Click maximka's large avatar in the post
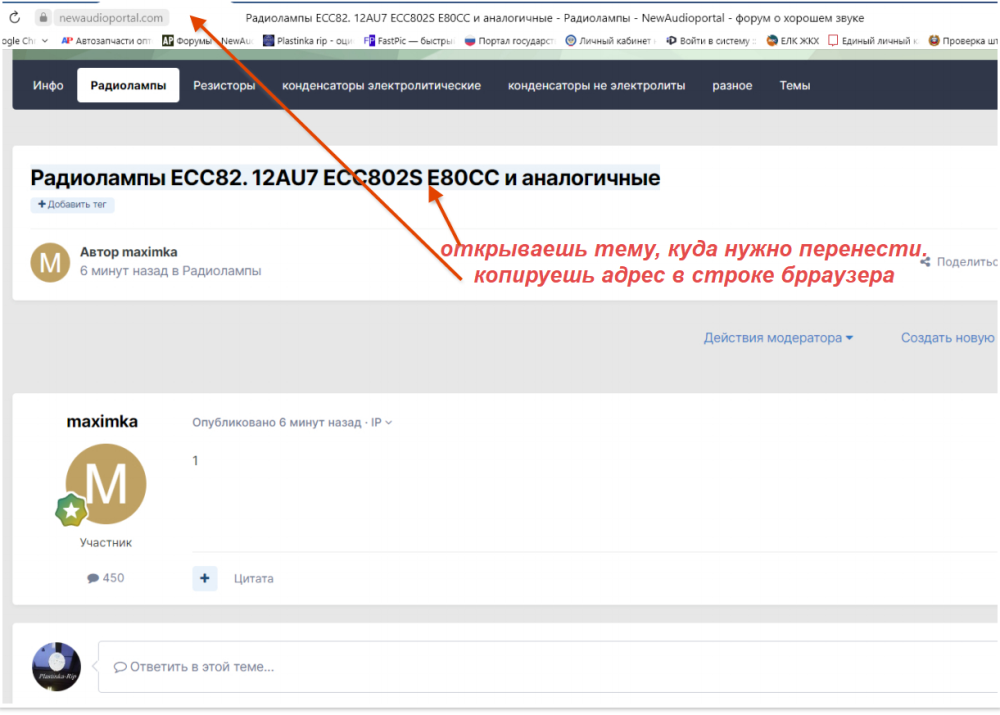The image size is (1000, 715). tap(105, 484)
